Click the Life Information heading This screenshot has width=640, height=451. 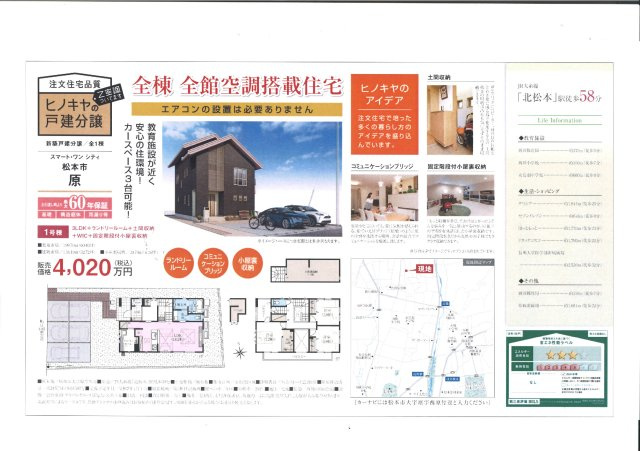(x=559, y=120)
